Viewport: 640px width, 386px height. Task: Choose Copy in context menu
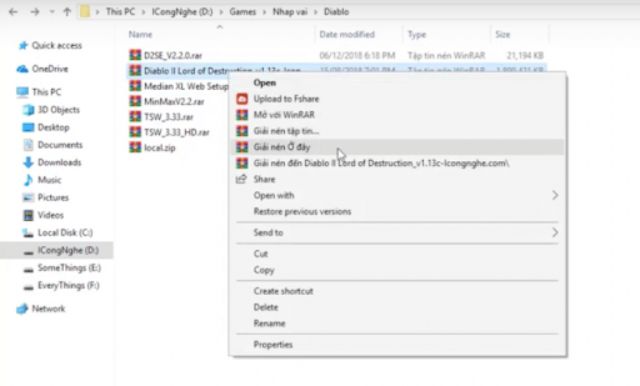click(264, 270)
